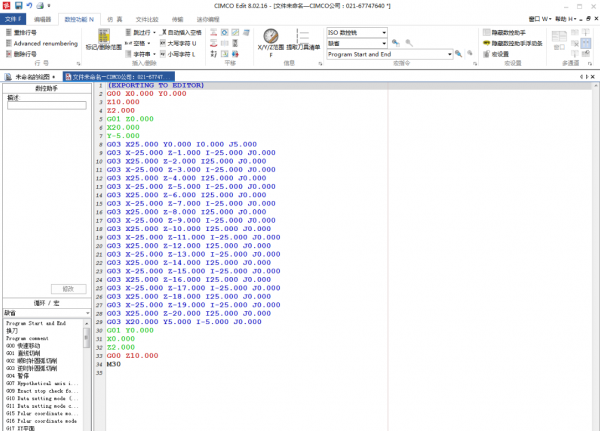
Task: Open the 帮助 H menu
Action: tap(566, 19)
